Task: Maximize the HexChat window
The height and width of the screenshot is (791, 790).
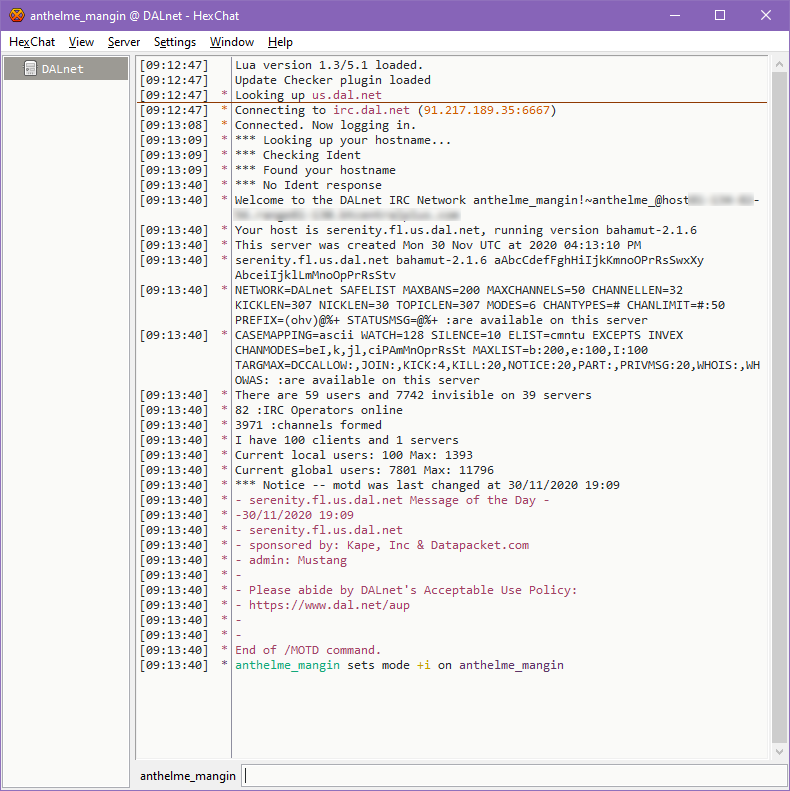Action: point(720,16)
